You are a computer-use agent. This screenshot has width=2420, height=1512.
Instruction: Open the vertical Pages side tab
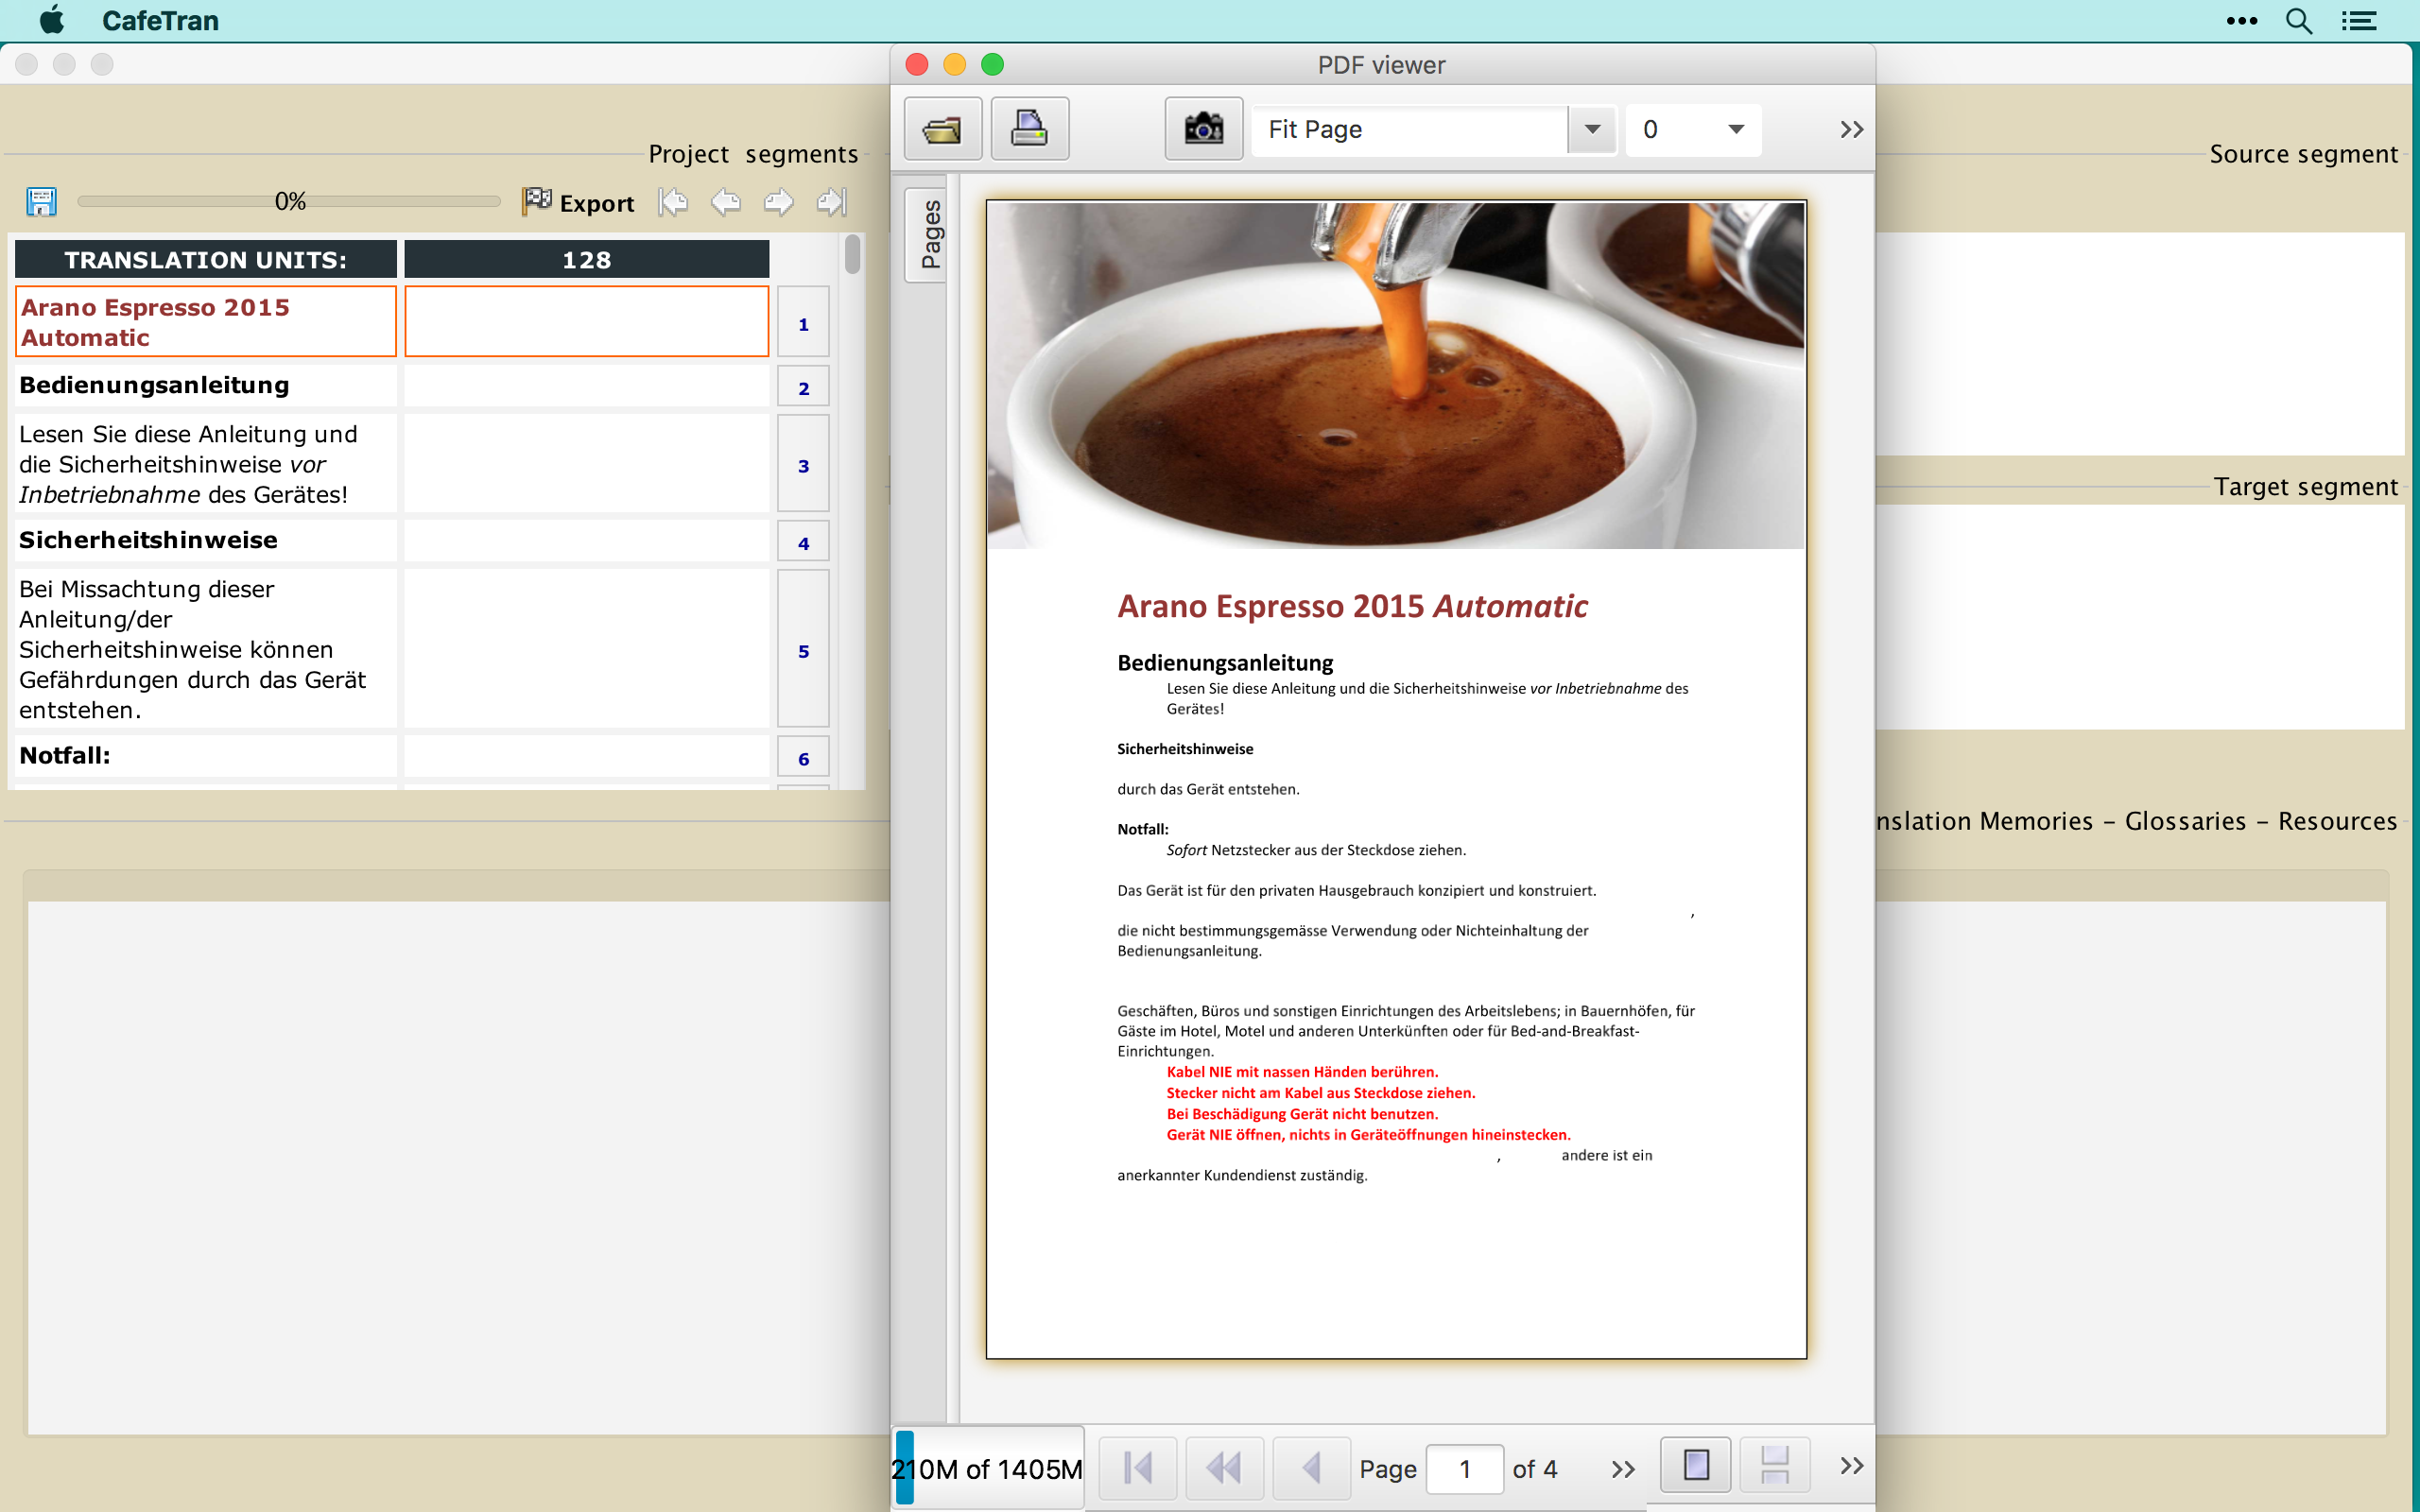pyautogui.click(x=928, y=235)
